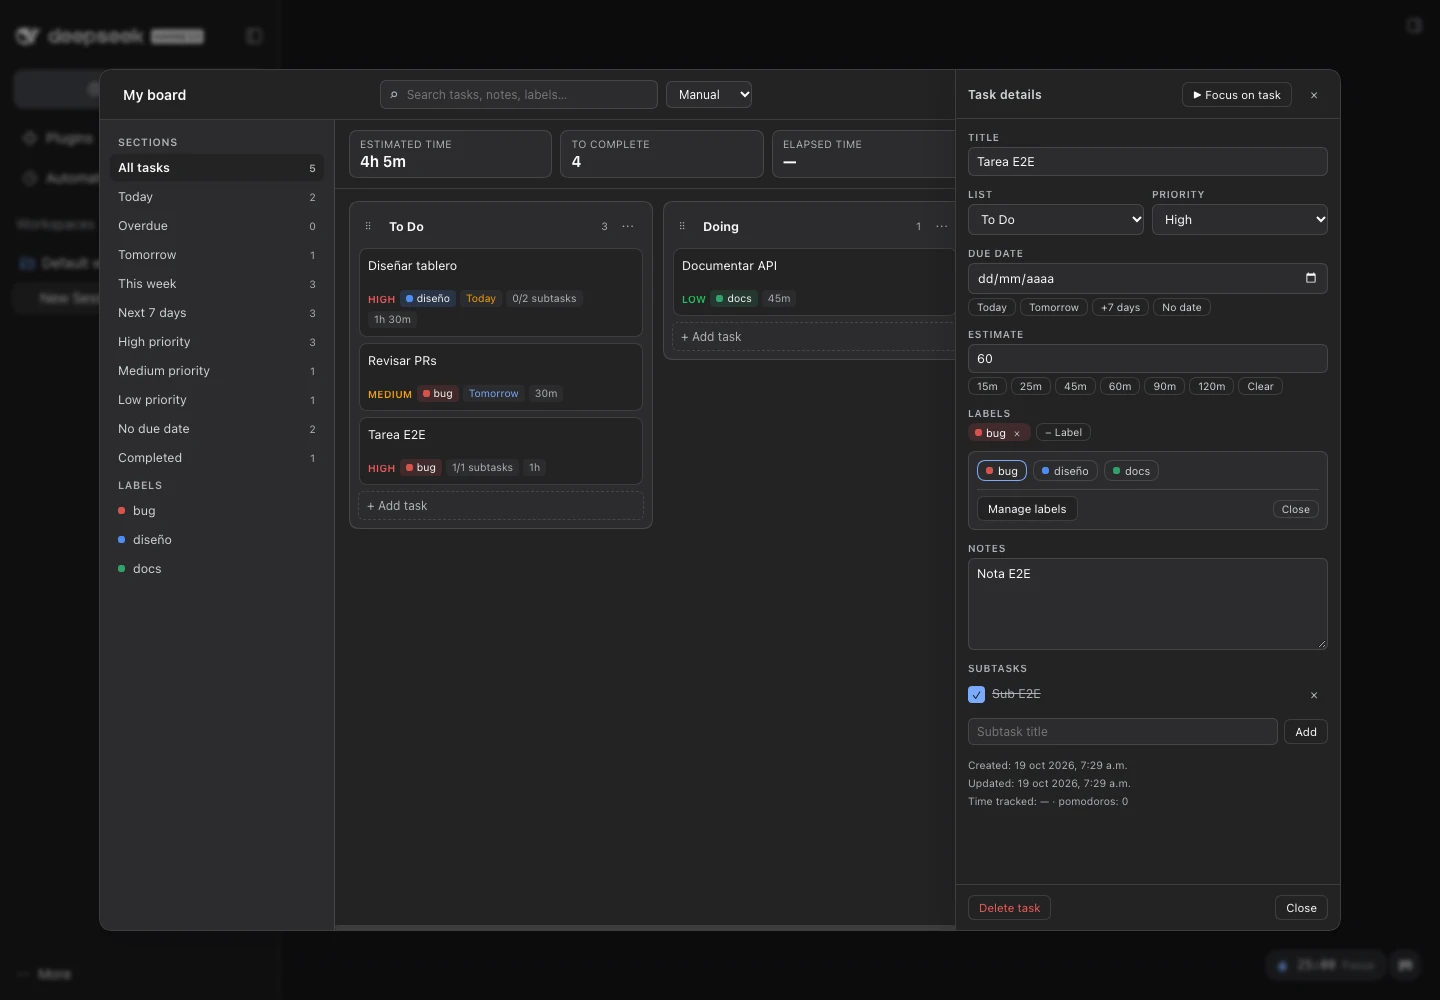Select the All tasks section
The width and height of the screenshot is (1440, 1000).
(217, 168)
